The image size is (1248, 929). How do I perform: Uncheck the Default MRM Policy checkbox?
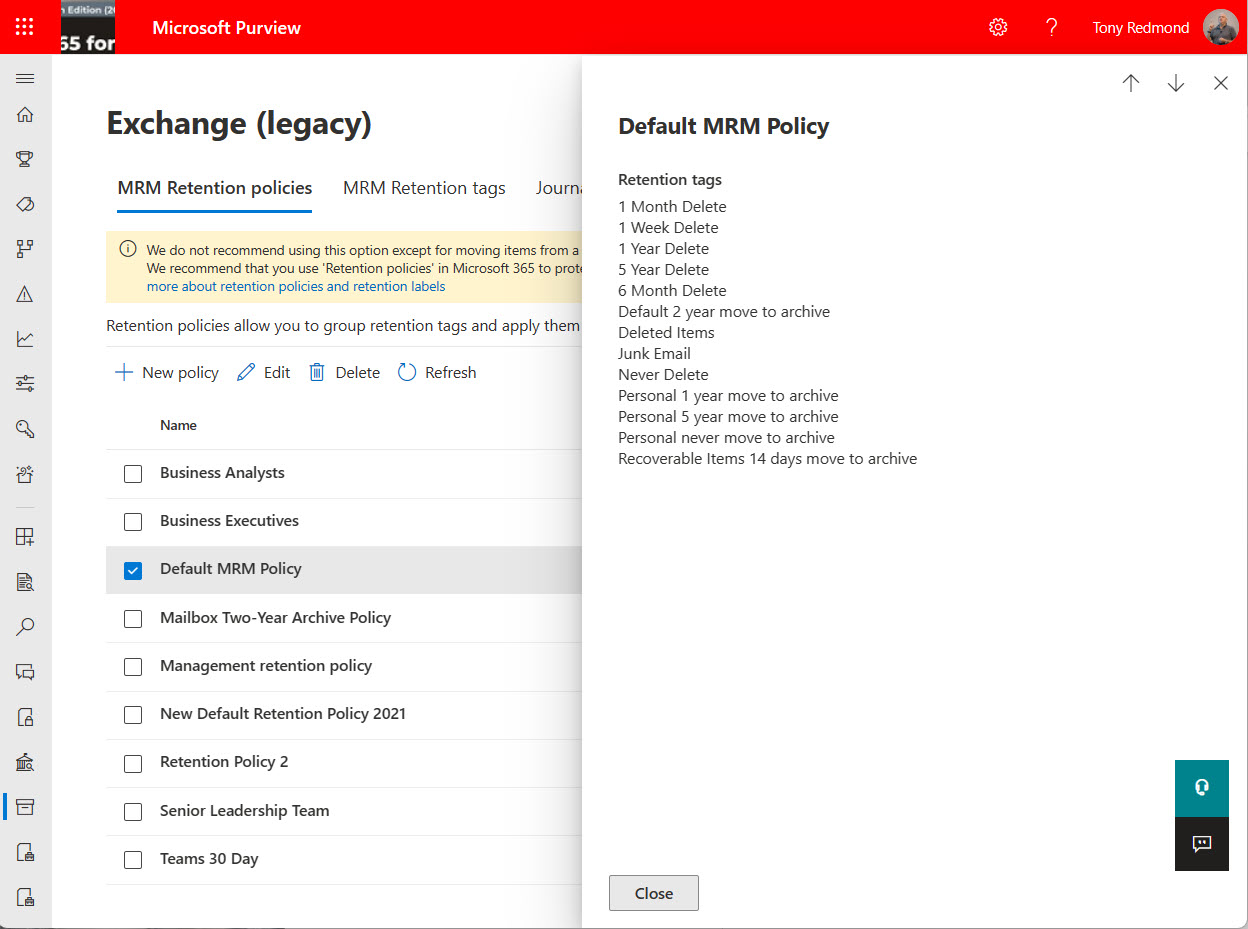coord(133,570)
